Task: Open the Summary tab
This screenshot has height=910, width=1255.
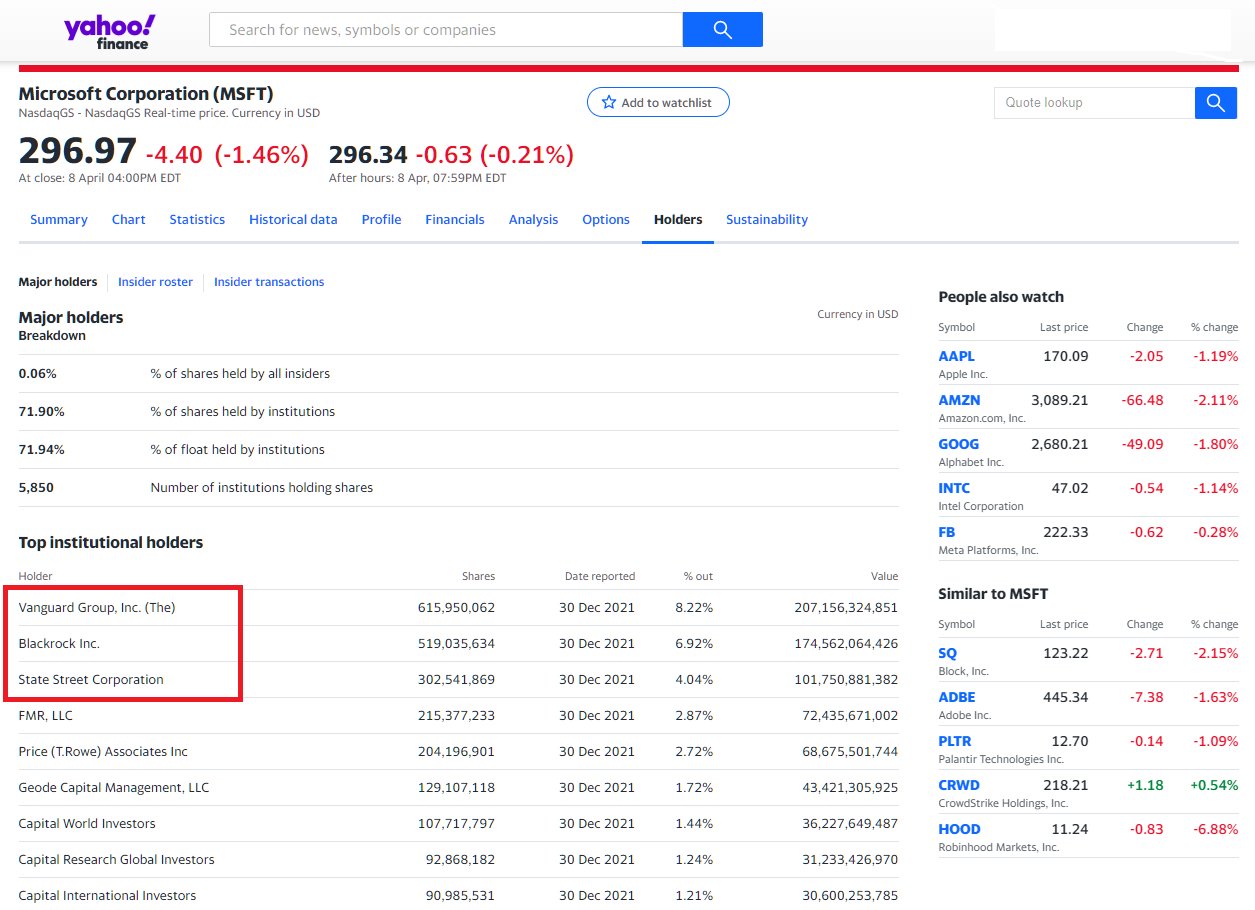Action: (59, 220)
